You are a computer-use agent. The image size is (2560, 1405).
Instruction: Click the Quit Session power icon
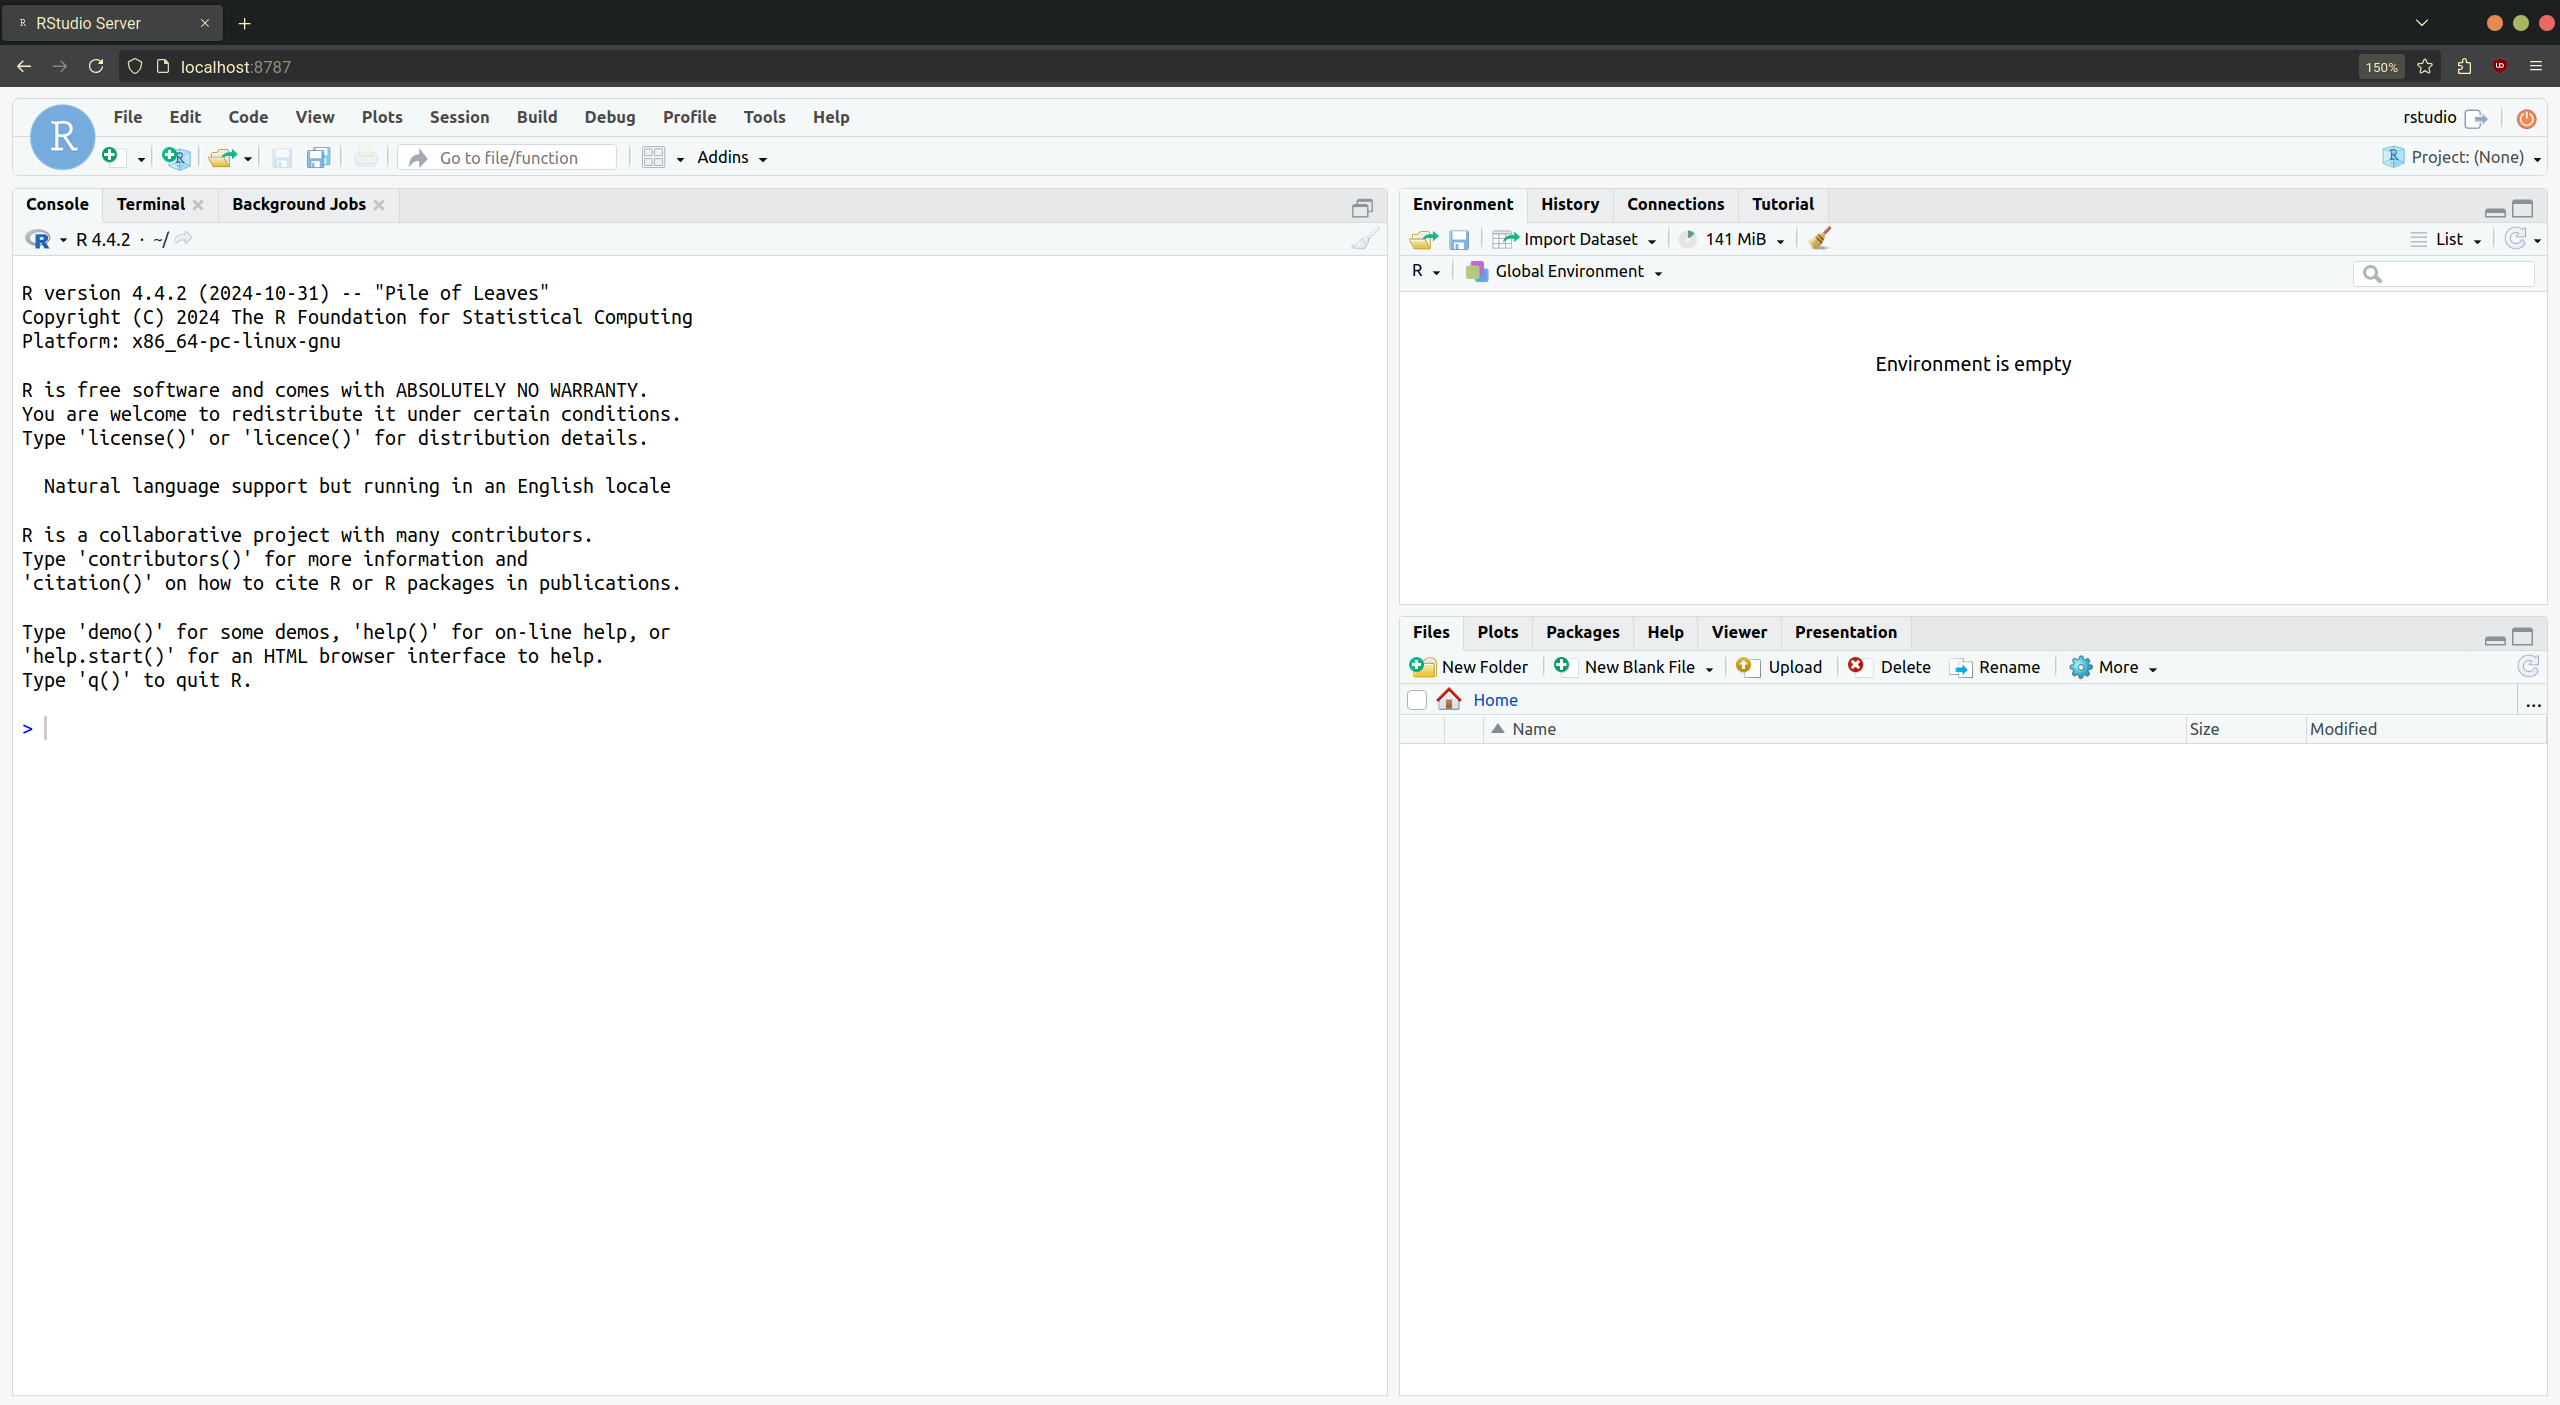click(x=2526, y=118)
